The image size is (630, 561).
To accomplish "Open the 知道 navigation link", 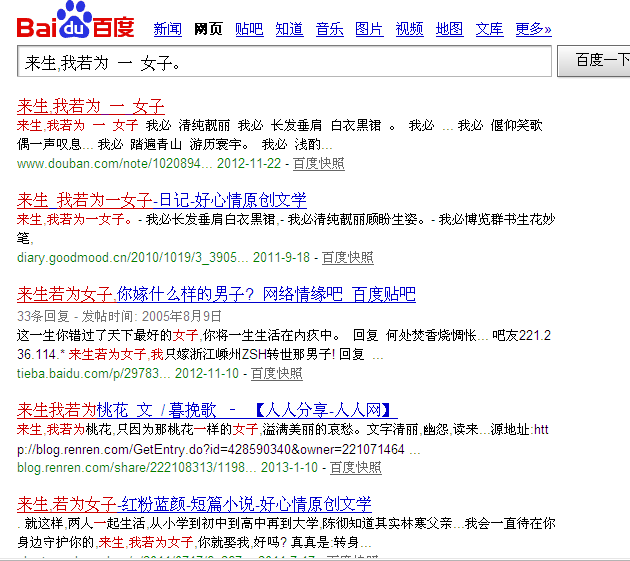I will tap(289, 29).
